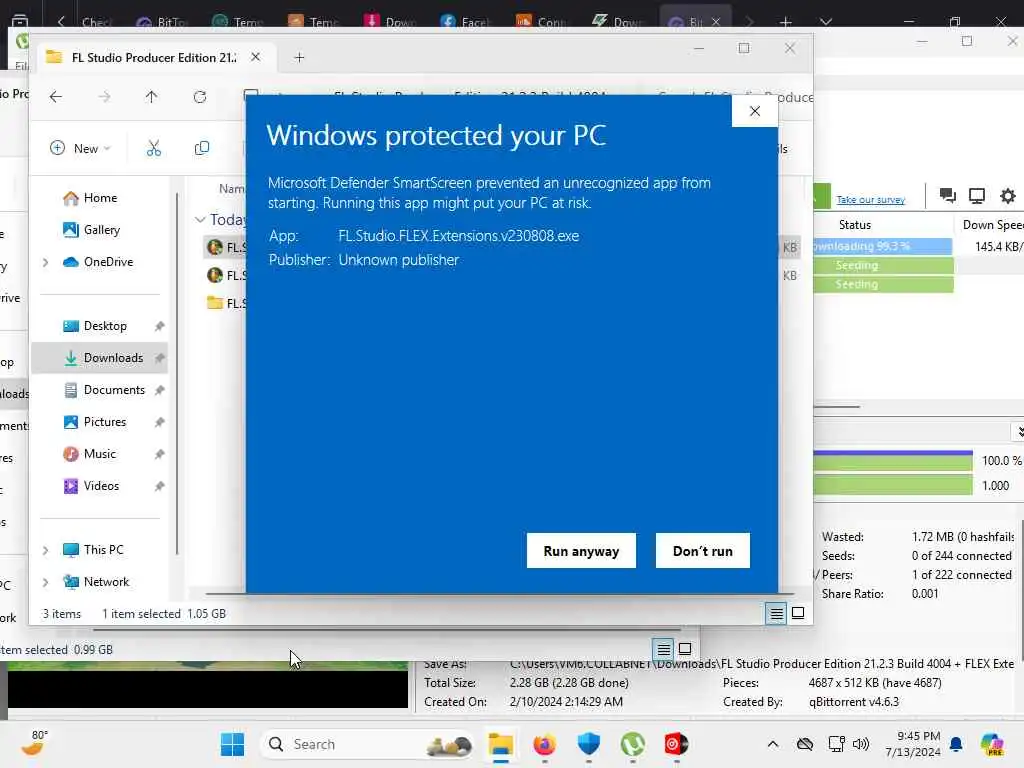Switch Explorer to details view icon

(776, 613)
